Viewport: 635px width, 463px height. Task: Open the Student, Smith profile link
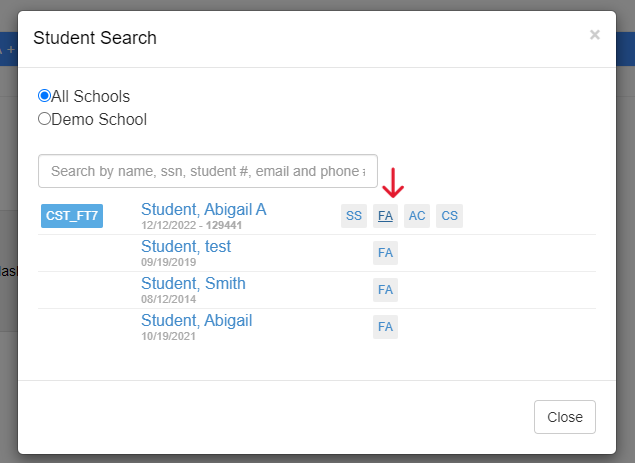[x=193, y=283]
